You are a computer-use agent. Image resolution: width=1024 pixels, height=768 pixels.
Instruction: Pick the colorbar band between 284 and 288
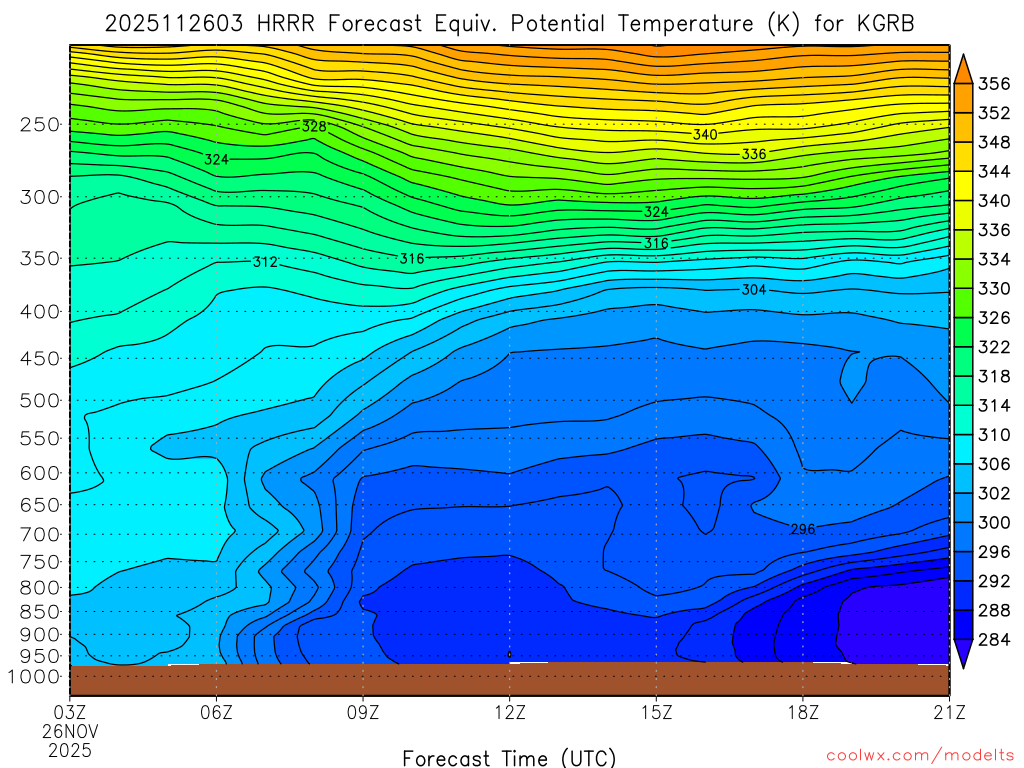click(963, 625)
